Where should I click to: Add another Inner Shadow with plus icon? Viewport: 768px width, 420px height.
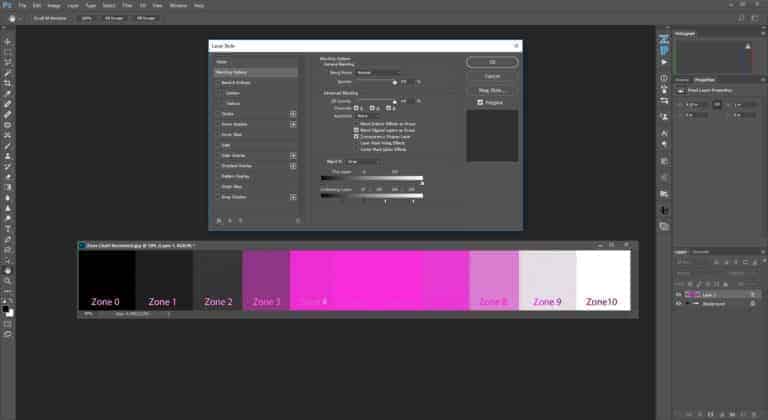pyautogui.click(x=293, y=125)
